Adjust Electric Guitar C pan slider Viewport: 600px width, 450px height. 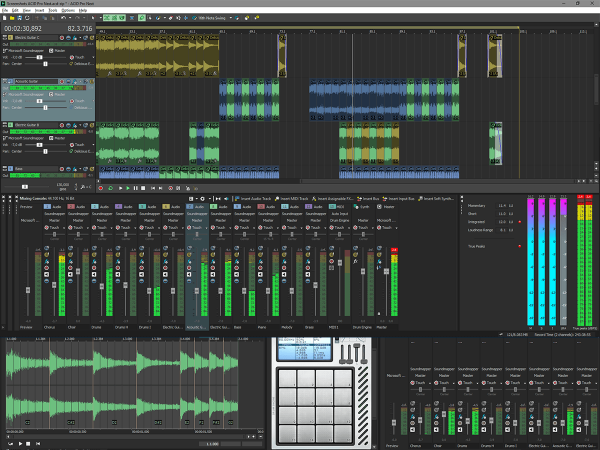(45, 64)
